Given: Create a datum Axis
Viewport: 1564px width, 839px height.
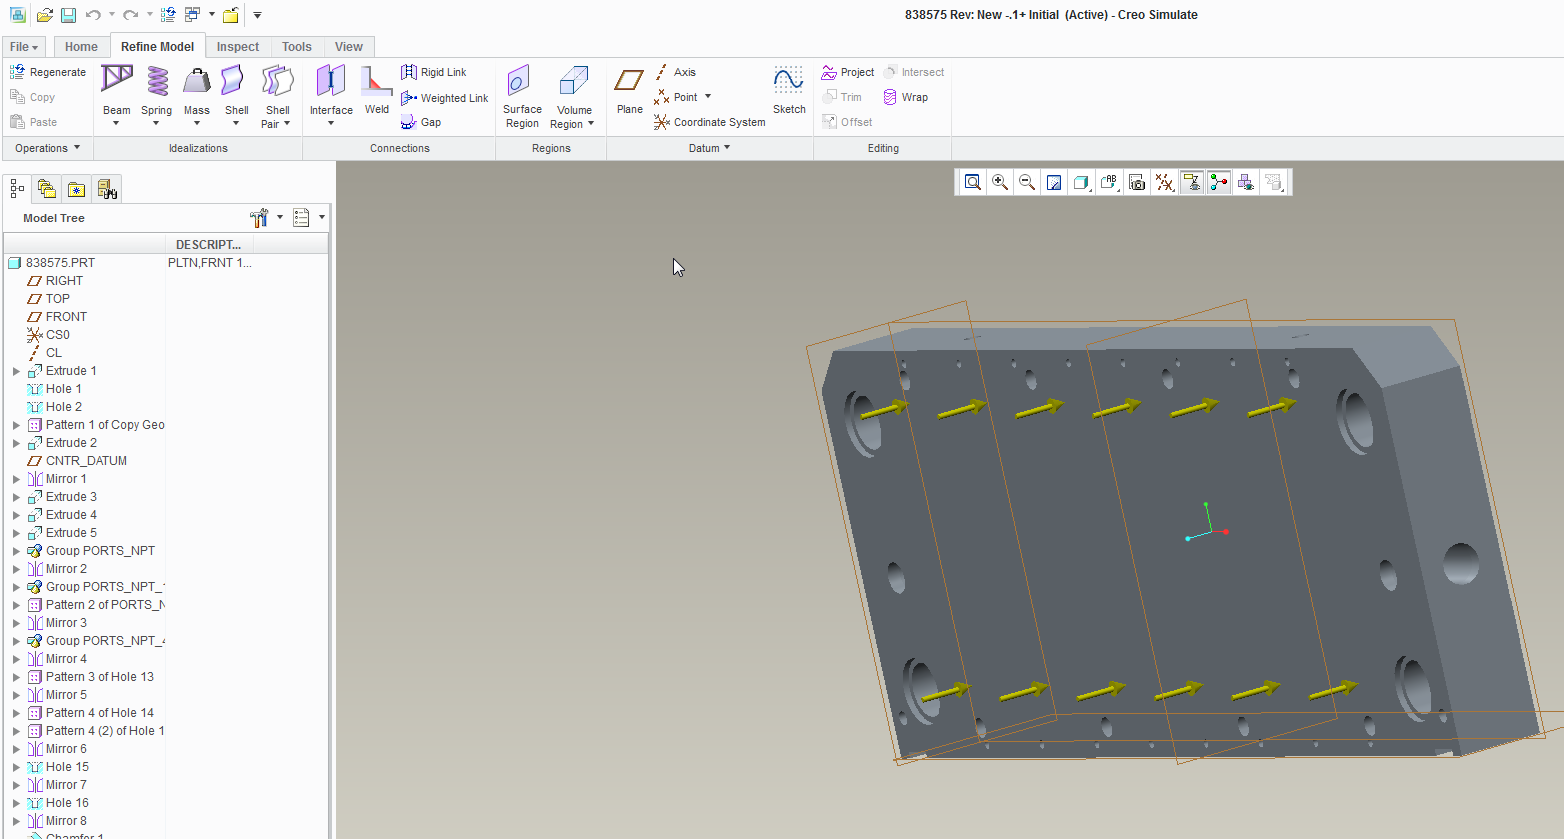Looking at the screenshot, I should click(675, 72).
